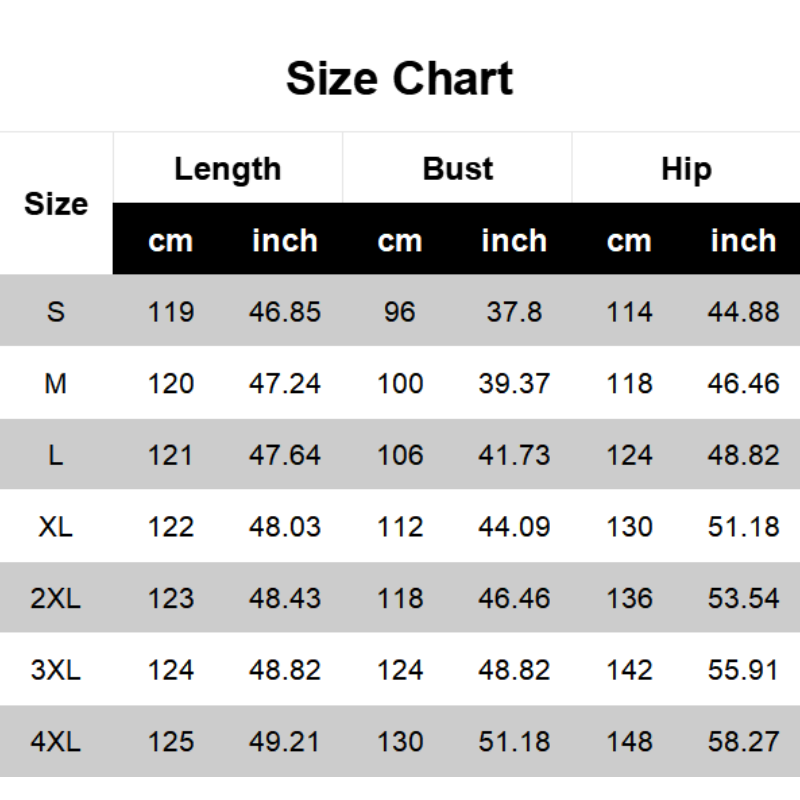Click the Size header cell
Screen dimensions: 800x800
pyautogui.click(x=56, y=204)
